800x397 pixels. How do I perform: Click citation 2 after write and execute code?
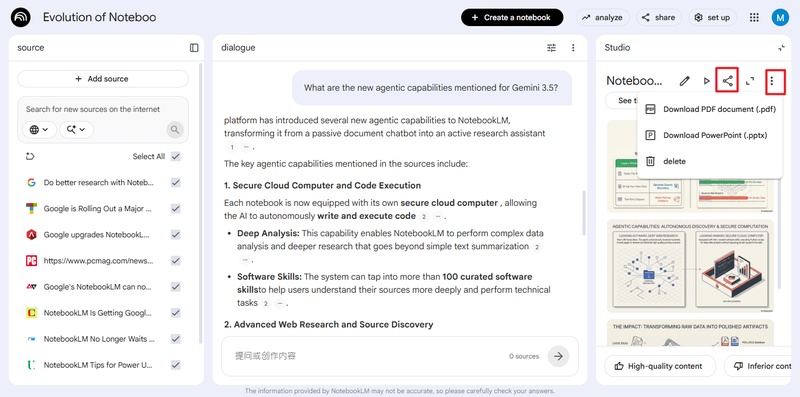pyautogui.click(x=423, y=216)
